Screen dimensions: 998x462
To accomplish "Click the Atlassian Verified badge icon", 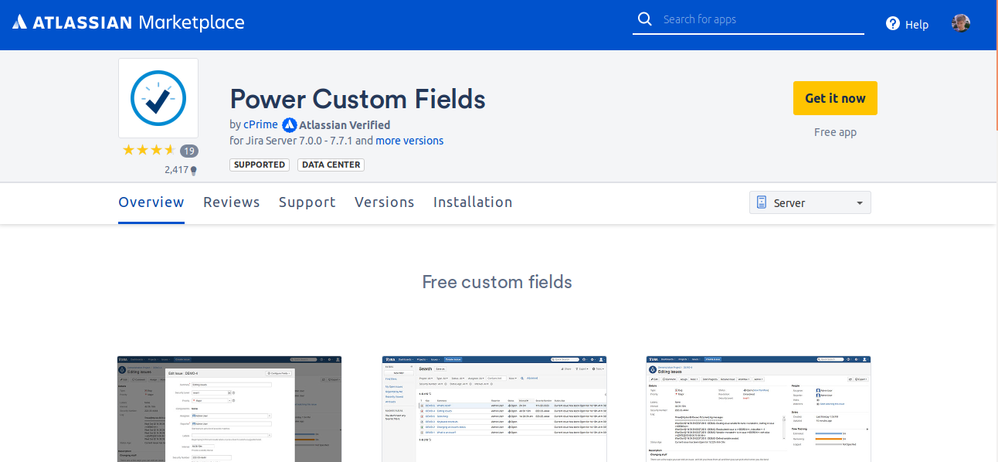I will coord(290,125).
